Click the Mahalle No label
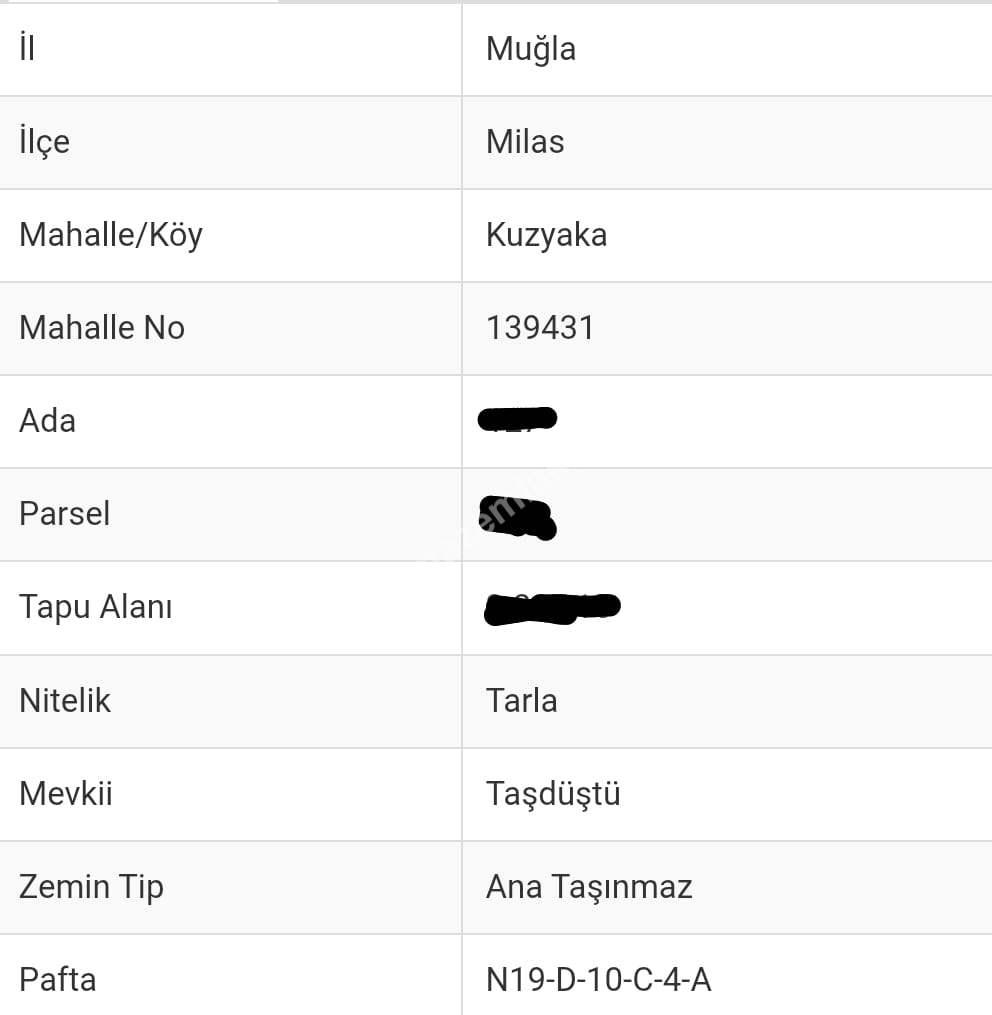Viewport: 992px width, 1015px height. tap(102, 328)
